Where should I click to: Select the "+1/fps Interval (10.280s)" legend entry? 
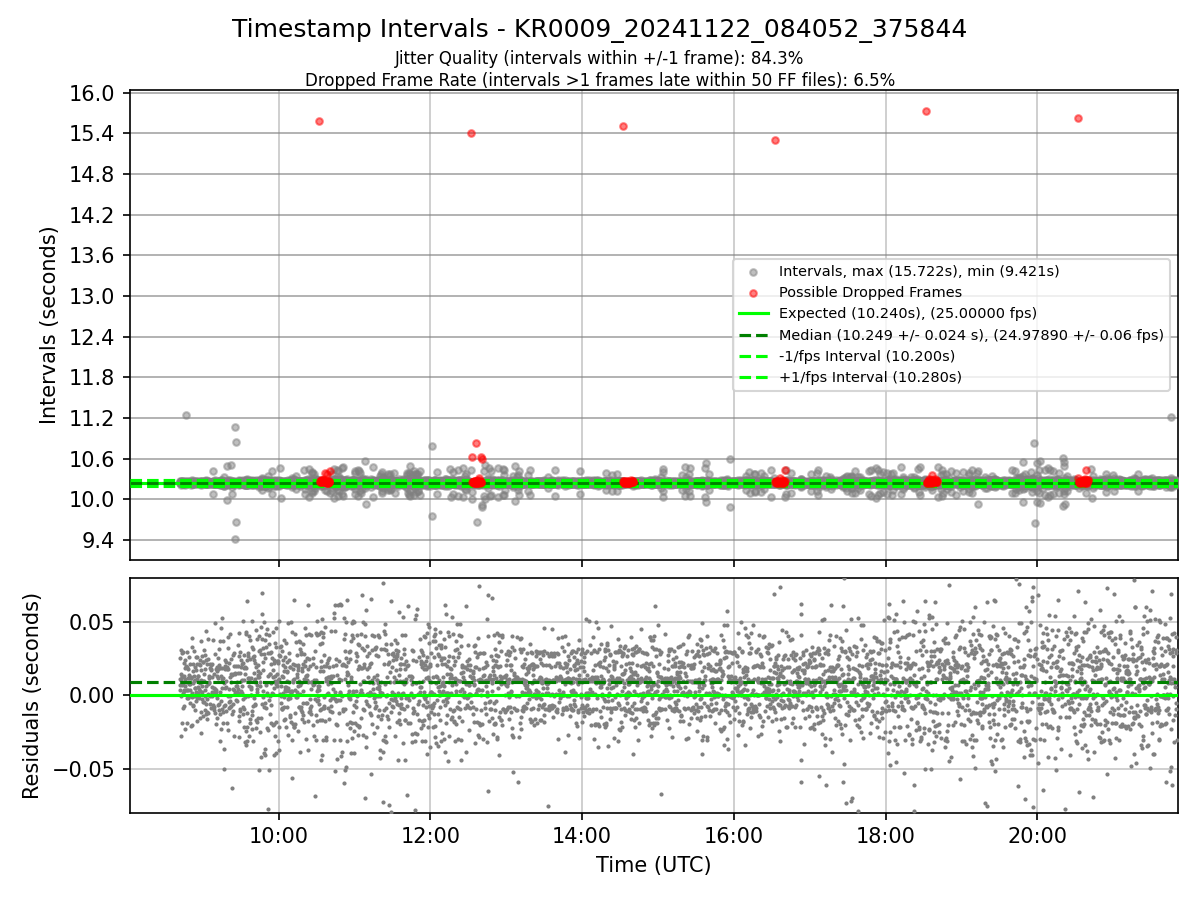870,377
